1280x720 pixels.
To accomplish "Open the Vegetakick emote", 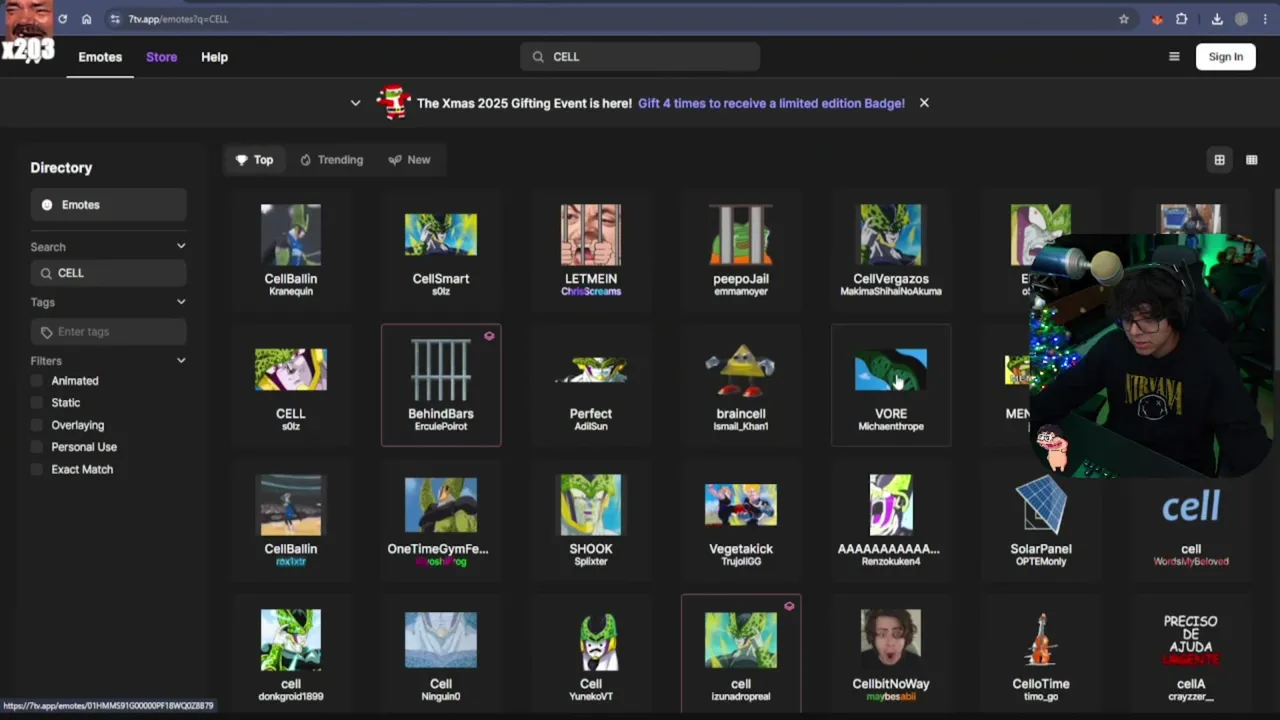I will [x=741, y=520].
